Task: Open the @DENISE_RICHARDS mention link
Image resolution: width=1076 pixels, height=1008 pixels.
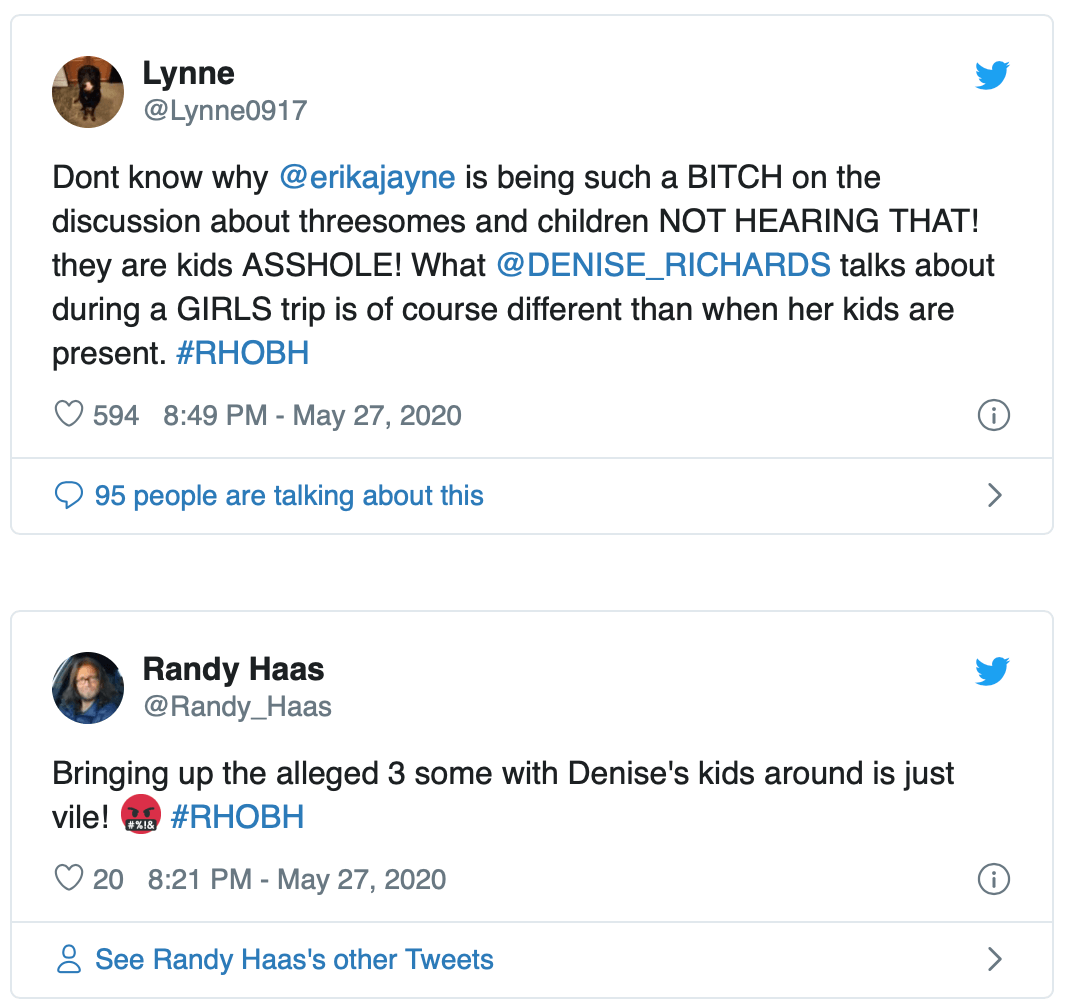Action: tap(663, 266)
